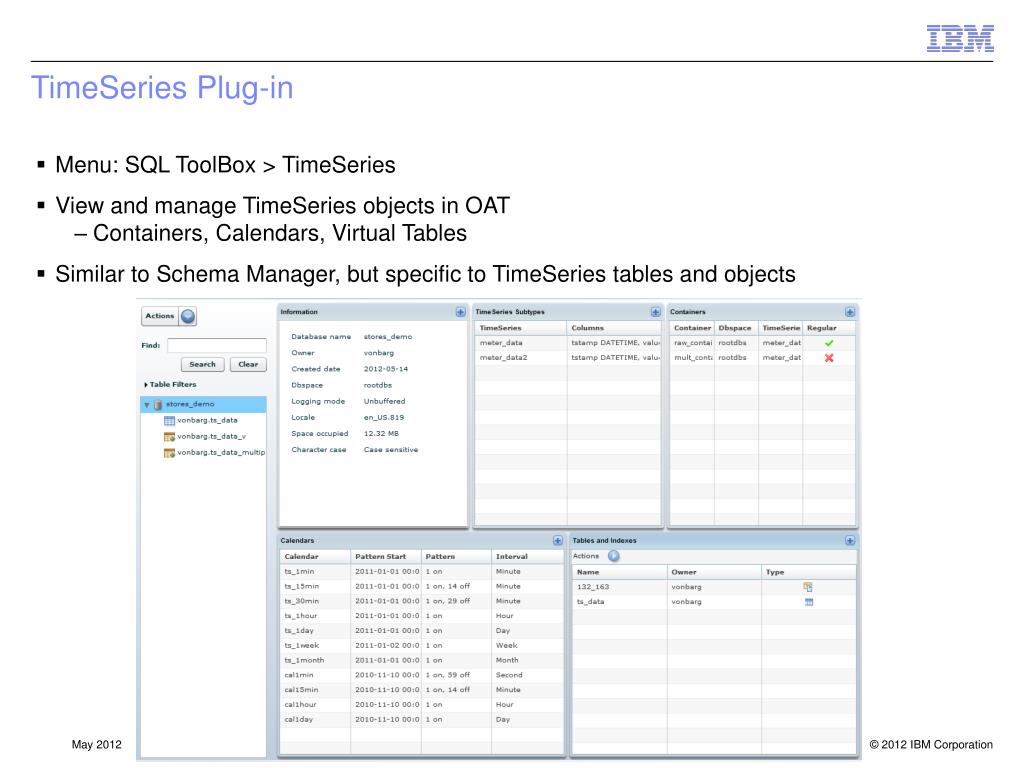Viewport: 1024px width, 768px height.
Task: Select the ts_1week calendar row
Action: pos(421,645)
